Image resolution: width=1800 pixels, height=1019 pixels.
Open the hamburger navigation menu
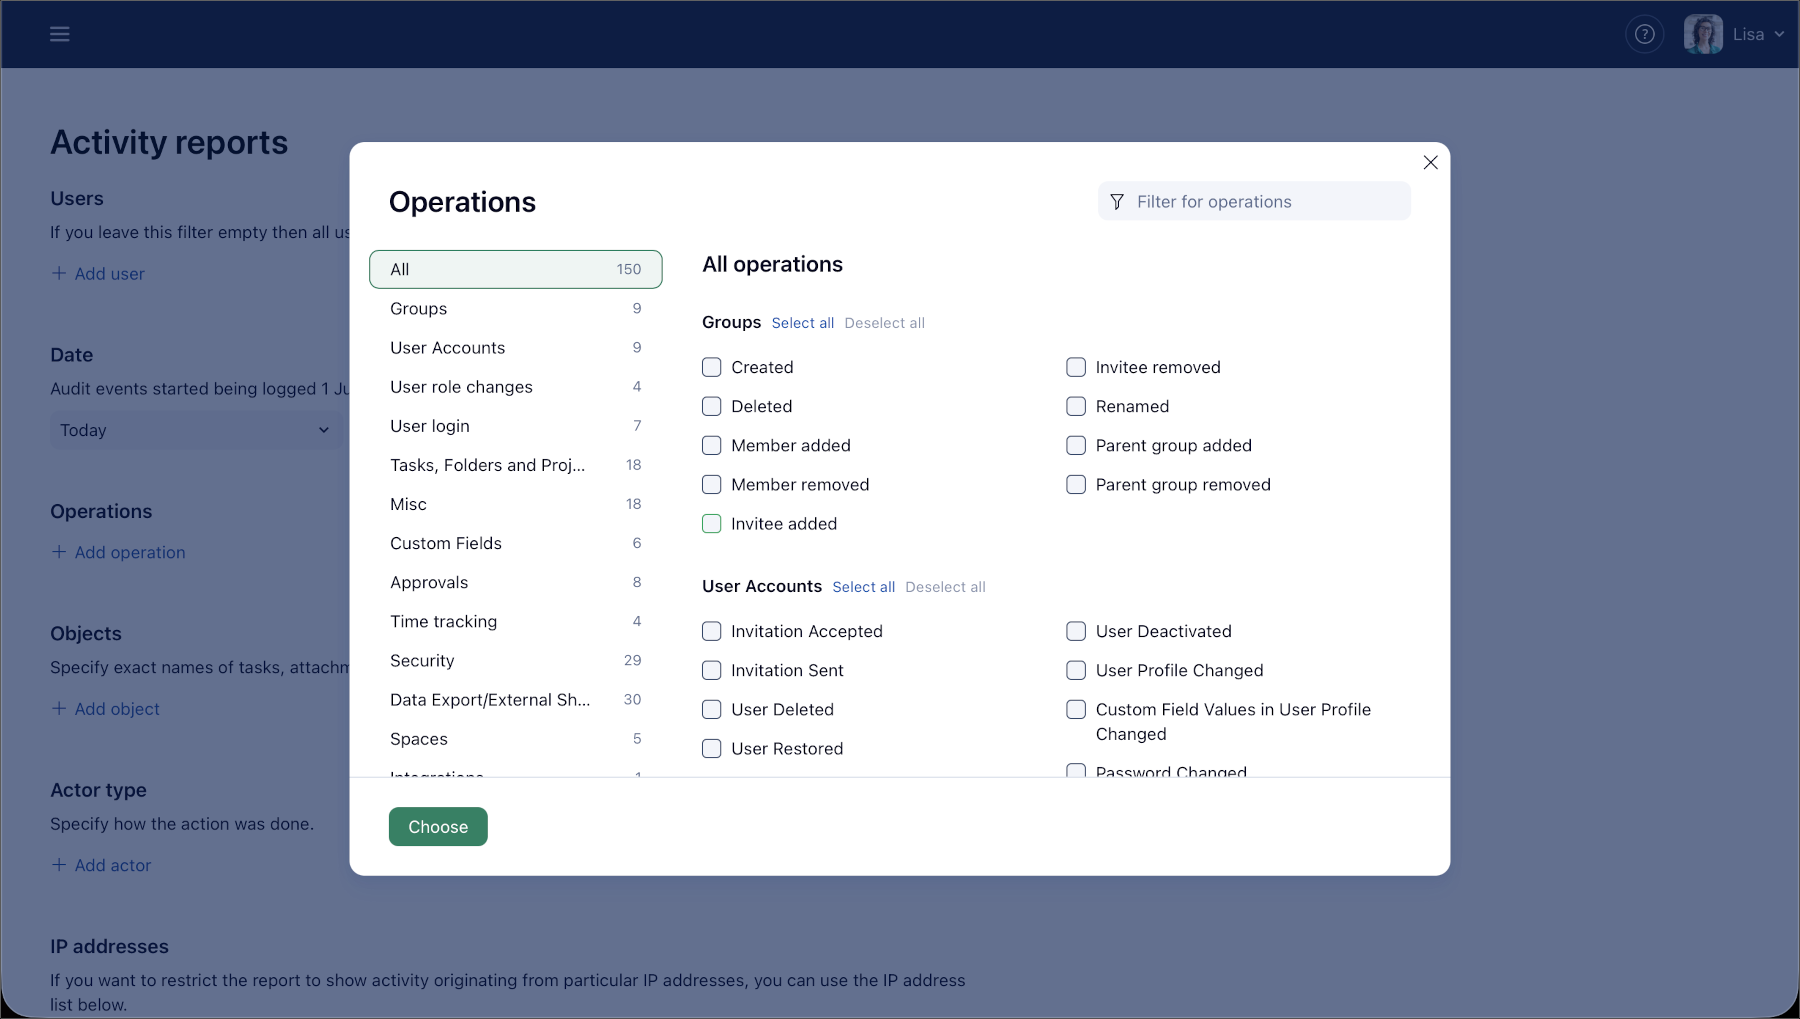pyautogui.click(x=60, y=34)
